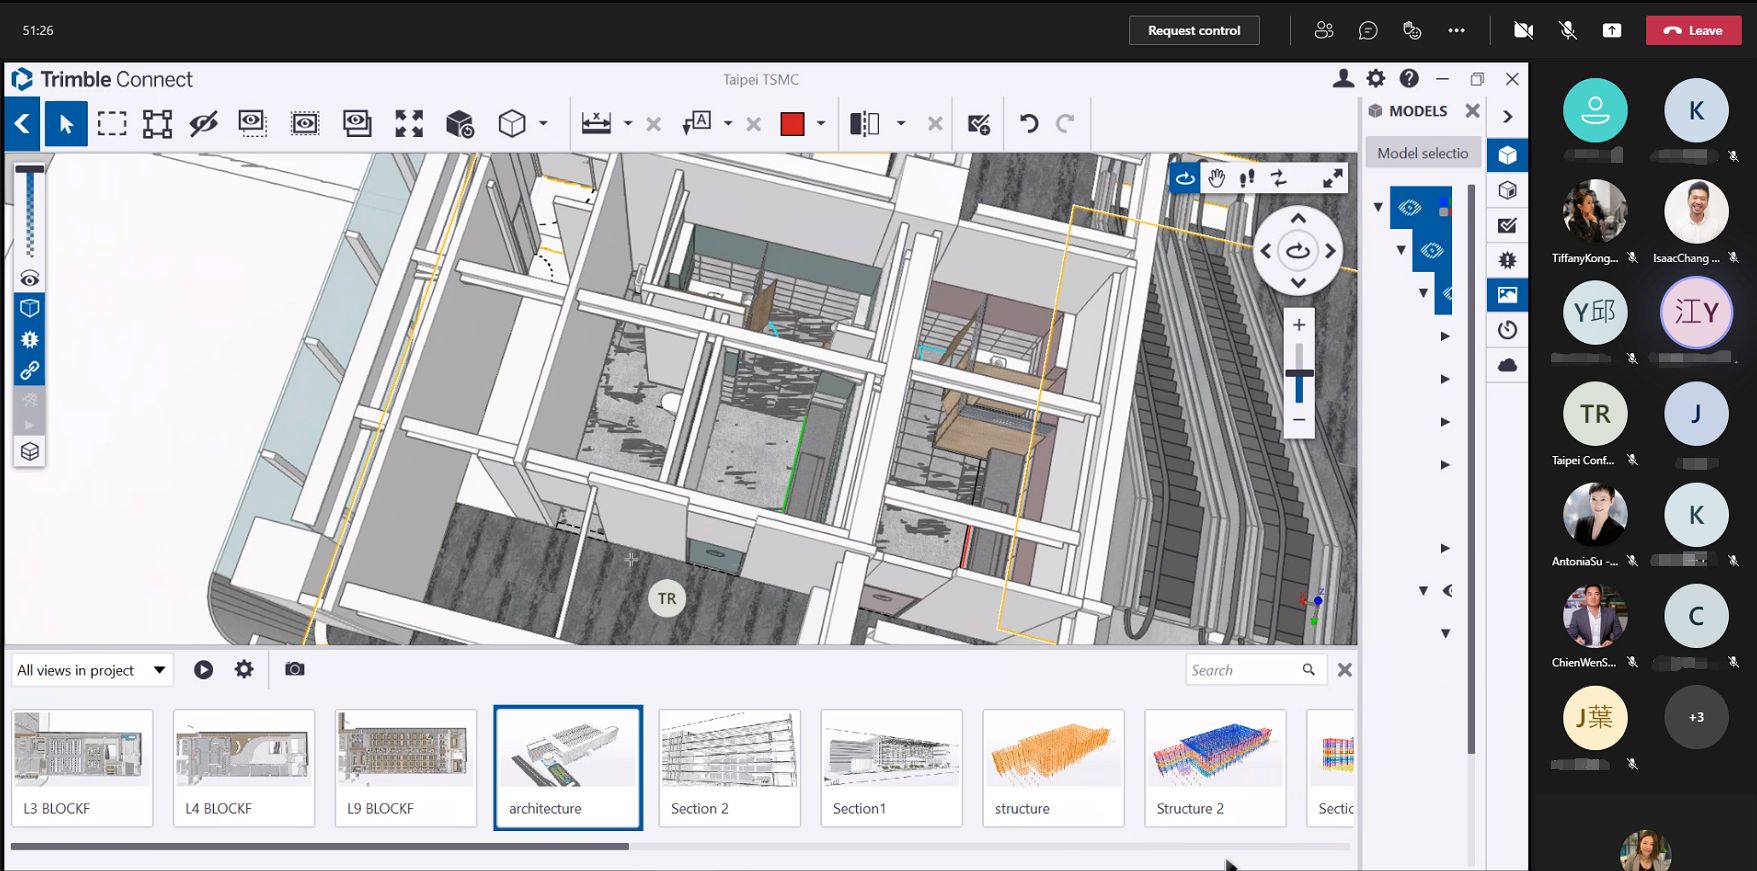Click the measure tool icon
1757x871 pixels.
point(596,124)
